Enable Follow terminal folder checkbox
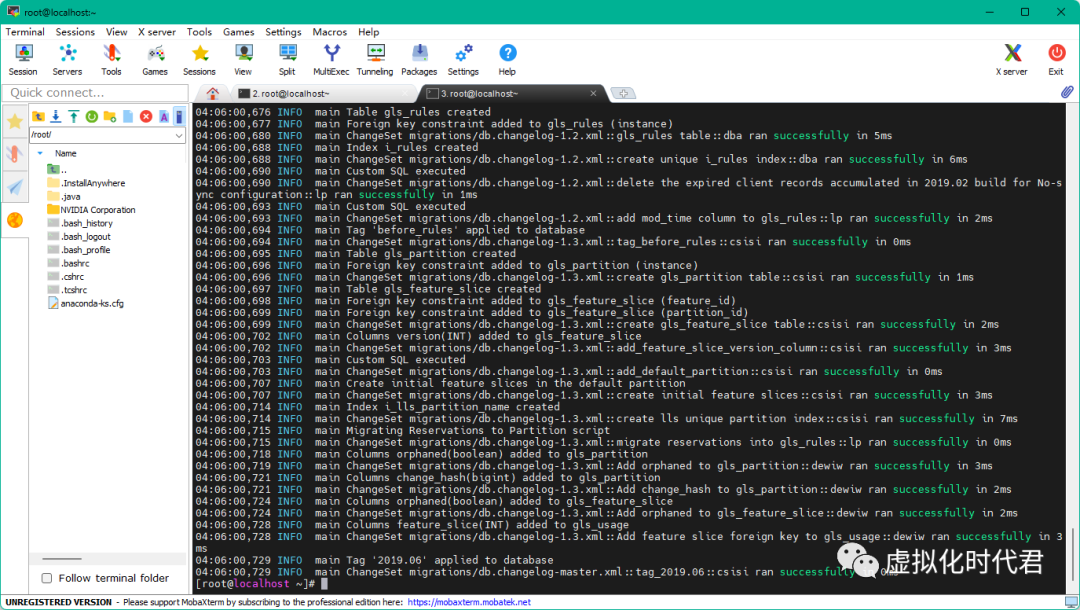This screenshot has width=1080, height=610. pos(46,578)
